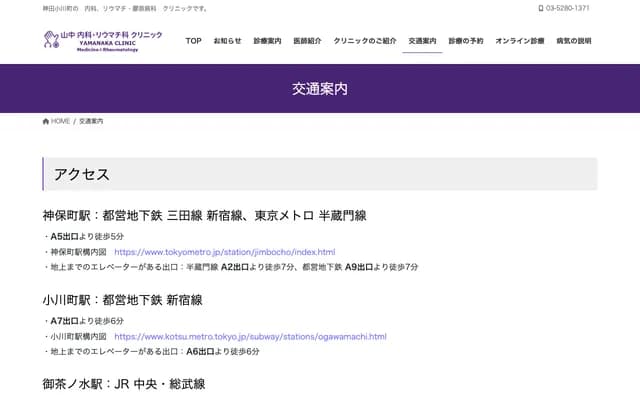Open the TOP menu item
The width and height of the screenshot is (640, 400).
click(x=194, y=41)
